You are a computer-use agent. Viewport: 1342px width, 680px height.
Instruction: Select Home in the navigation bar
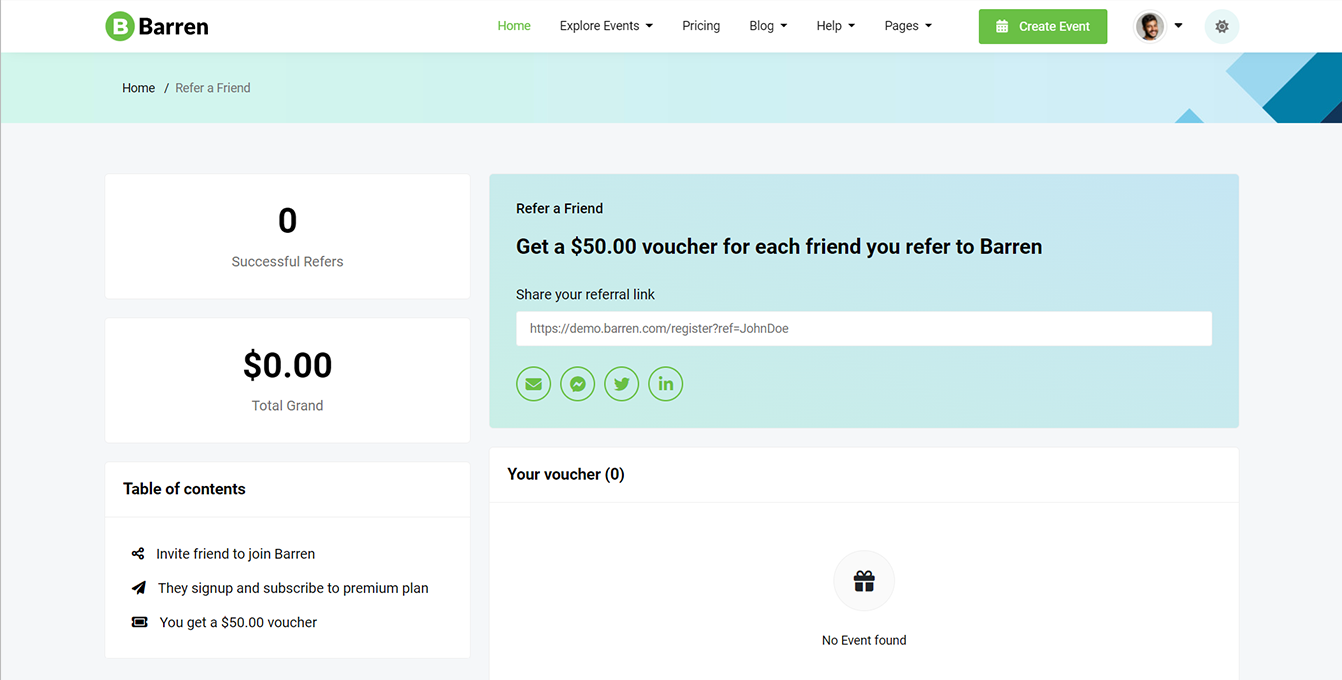click(514, 26)
